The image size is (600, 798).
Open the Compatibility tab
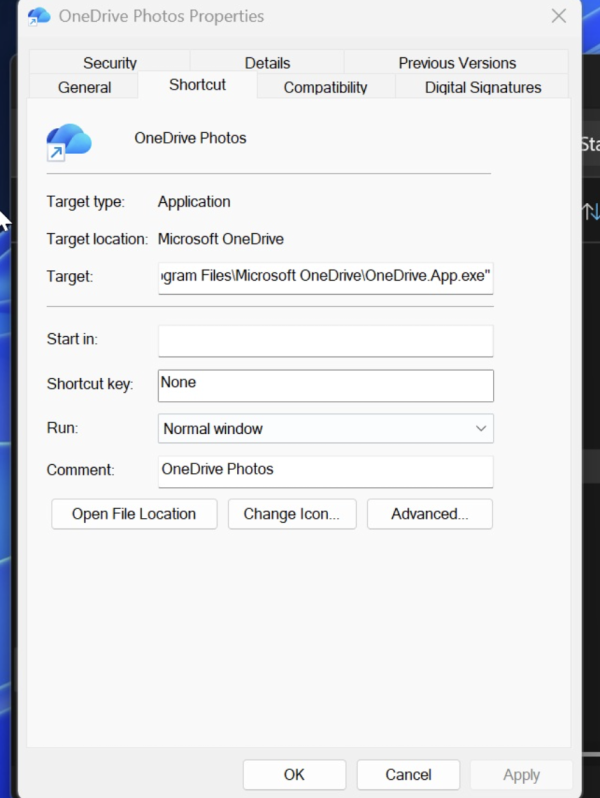325,87
